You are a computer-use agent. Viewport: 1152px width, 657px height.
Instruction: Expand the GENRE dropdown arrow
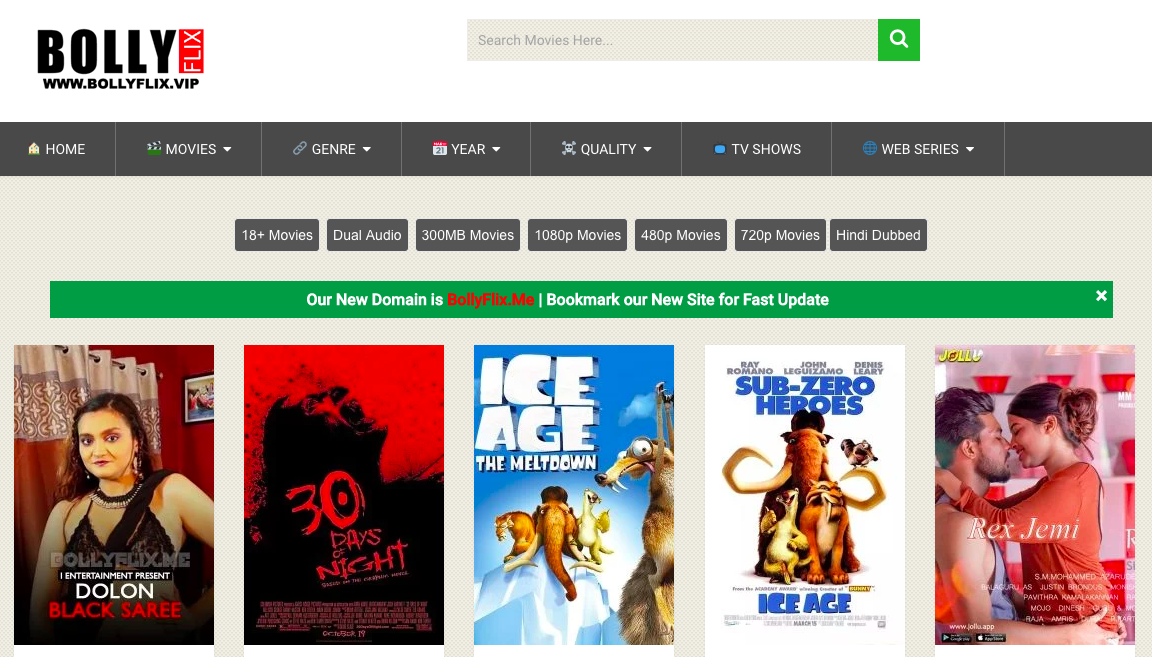pyautogui.click(x=367, y=150)
